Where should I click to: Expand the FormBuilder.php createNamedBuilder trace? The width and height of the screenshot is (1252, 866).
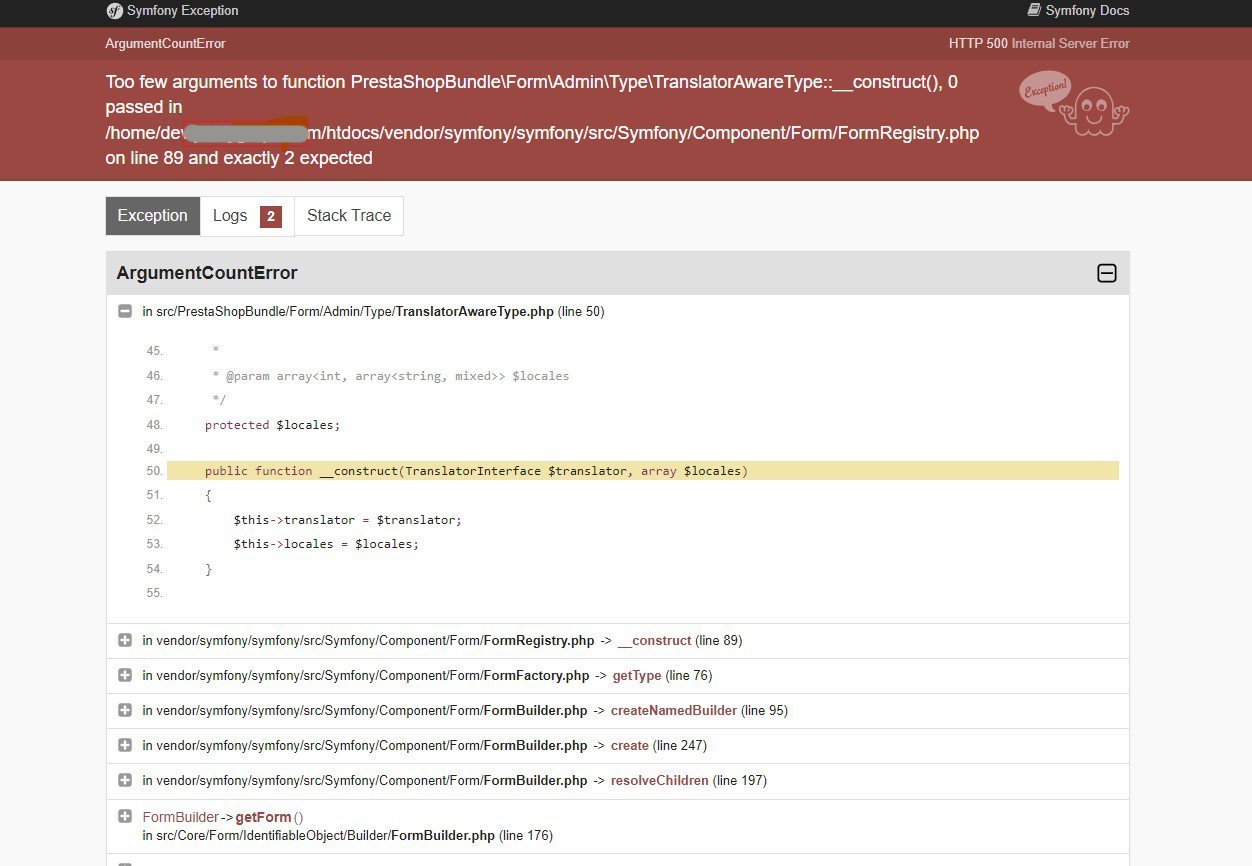(125, 710)
